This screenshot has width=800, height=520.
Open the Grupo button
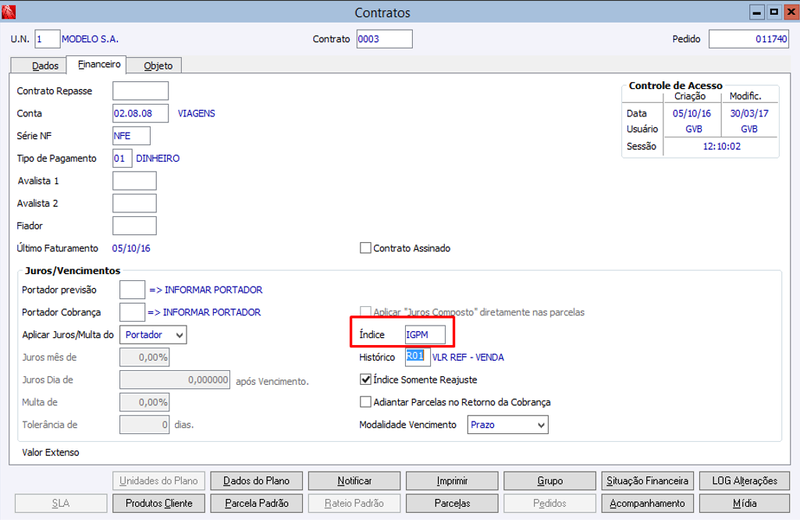click(x=549, y=481)
